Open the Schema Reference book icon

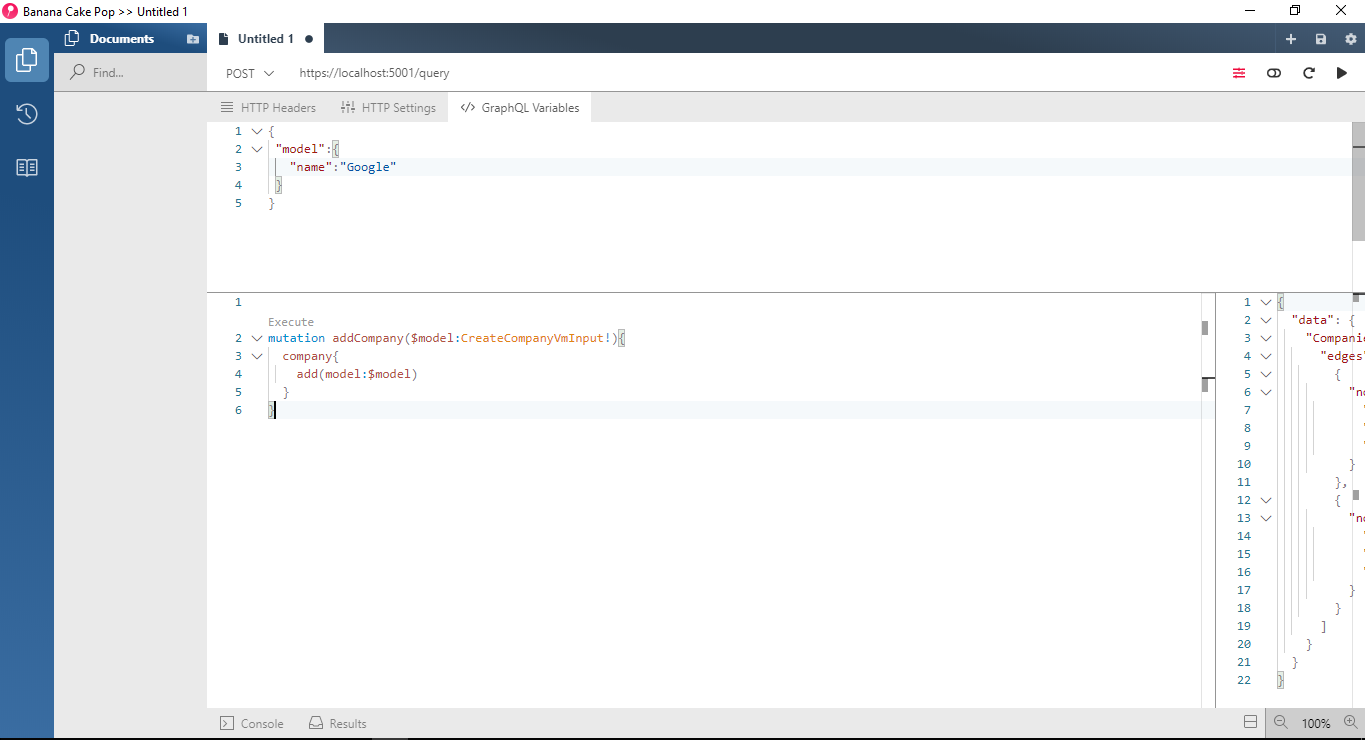[x=26, y=166]
